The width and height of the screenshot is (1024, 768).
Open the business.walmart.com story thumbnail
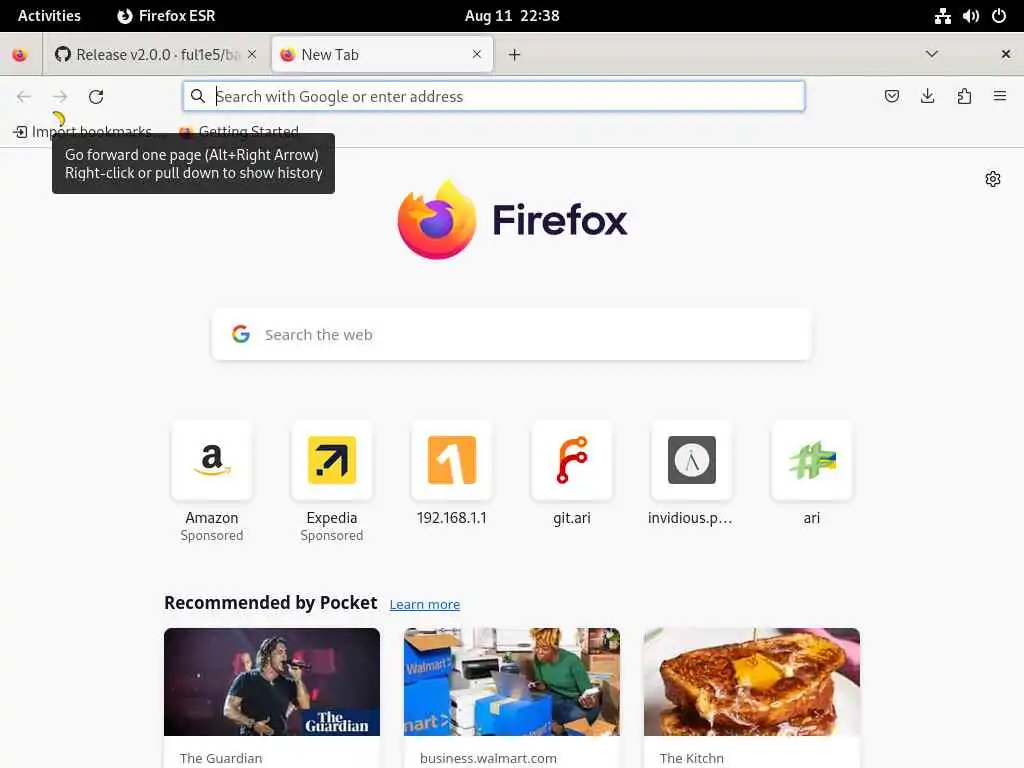(x=511, y=682)
